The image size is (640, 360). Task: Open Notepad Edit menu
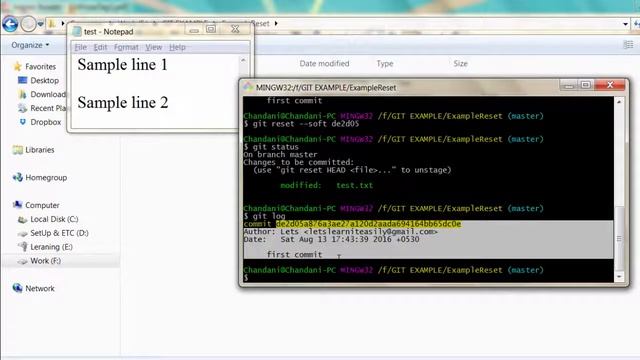(100, 47)
